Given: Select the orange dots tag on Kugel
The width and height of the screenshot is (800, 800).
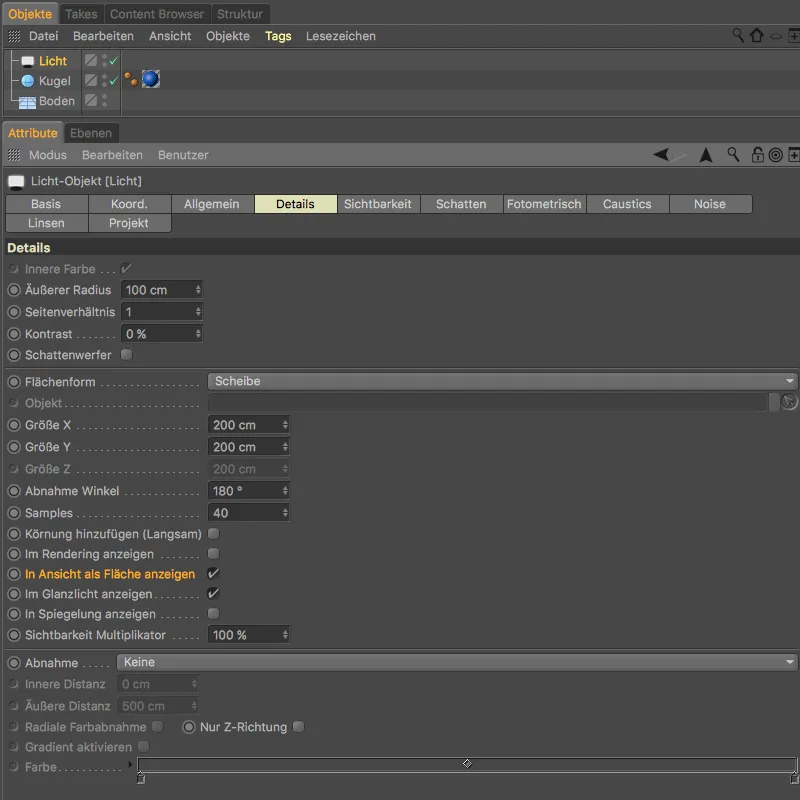Looking at the screenshot, I should [131, 80].
